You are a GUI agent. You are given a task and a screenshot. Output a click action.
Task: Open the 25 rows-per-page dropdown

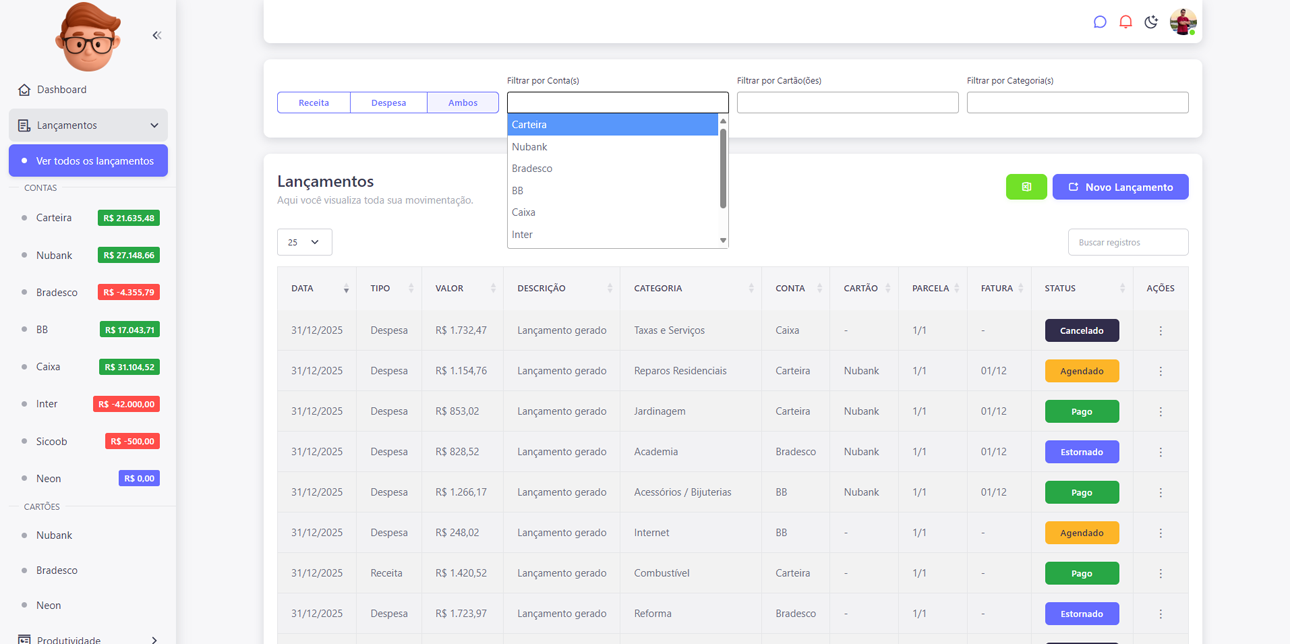pos(304,242)
